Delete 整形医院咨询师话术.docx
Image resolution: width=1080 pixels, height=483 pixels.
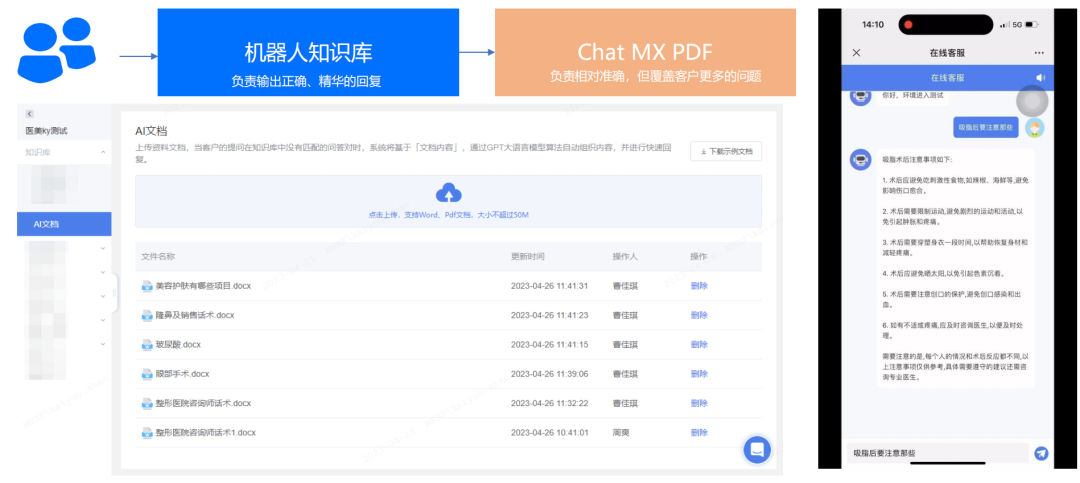click(x=699, y=403)
